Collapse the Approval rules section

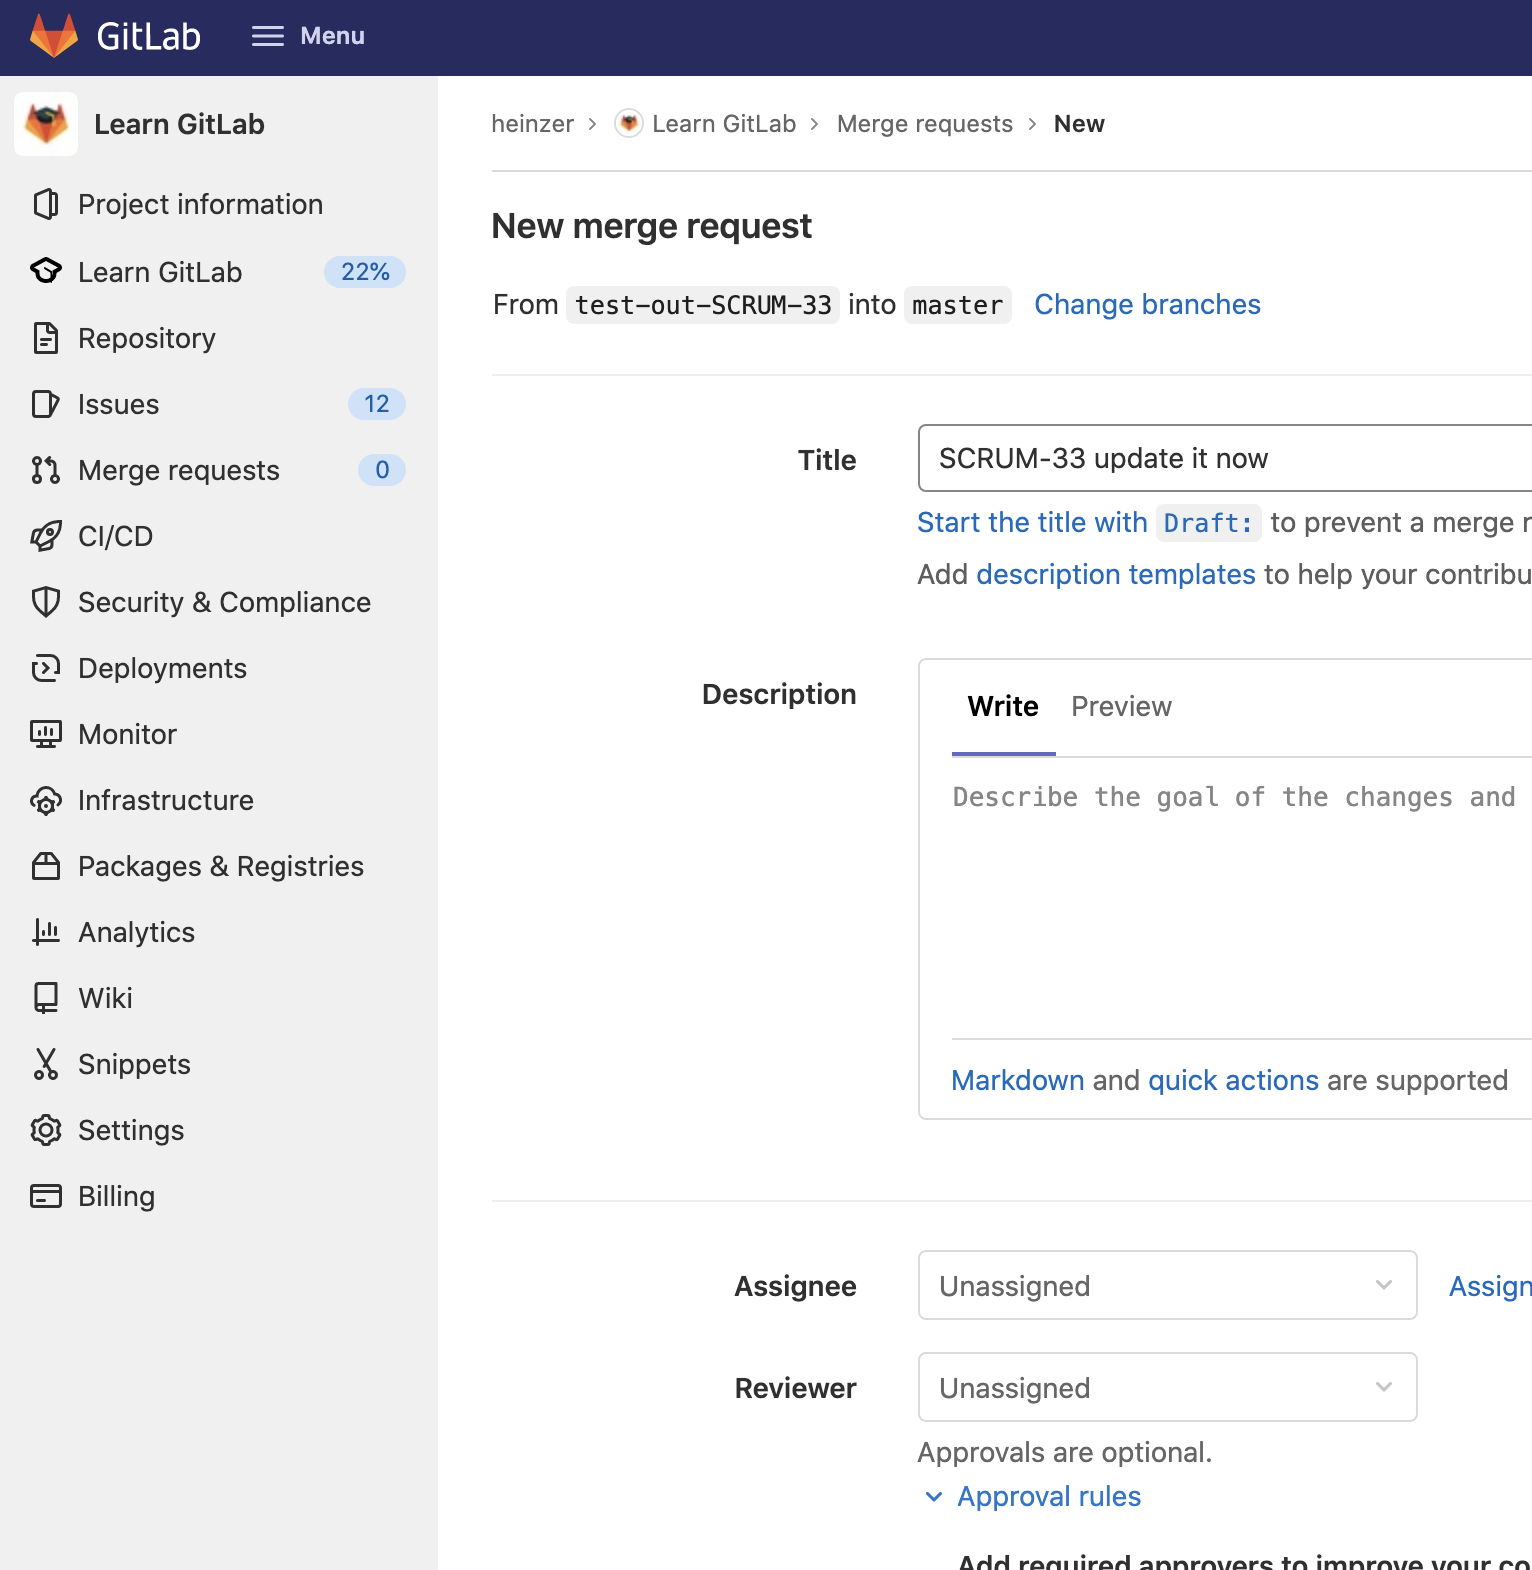1034,1496
